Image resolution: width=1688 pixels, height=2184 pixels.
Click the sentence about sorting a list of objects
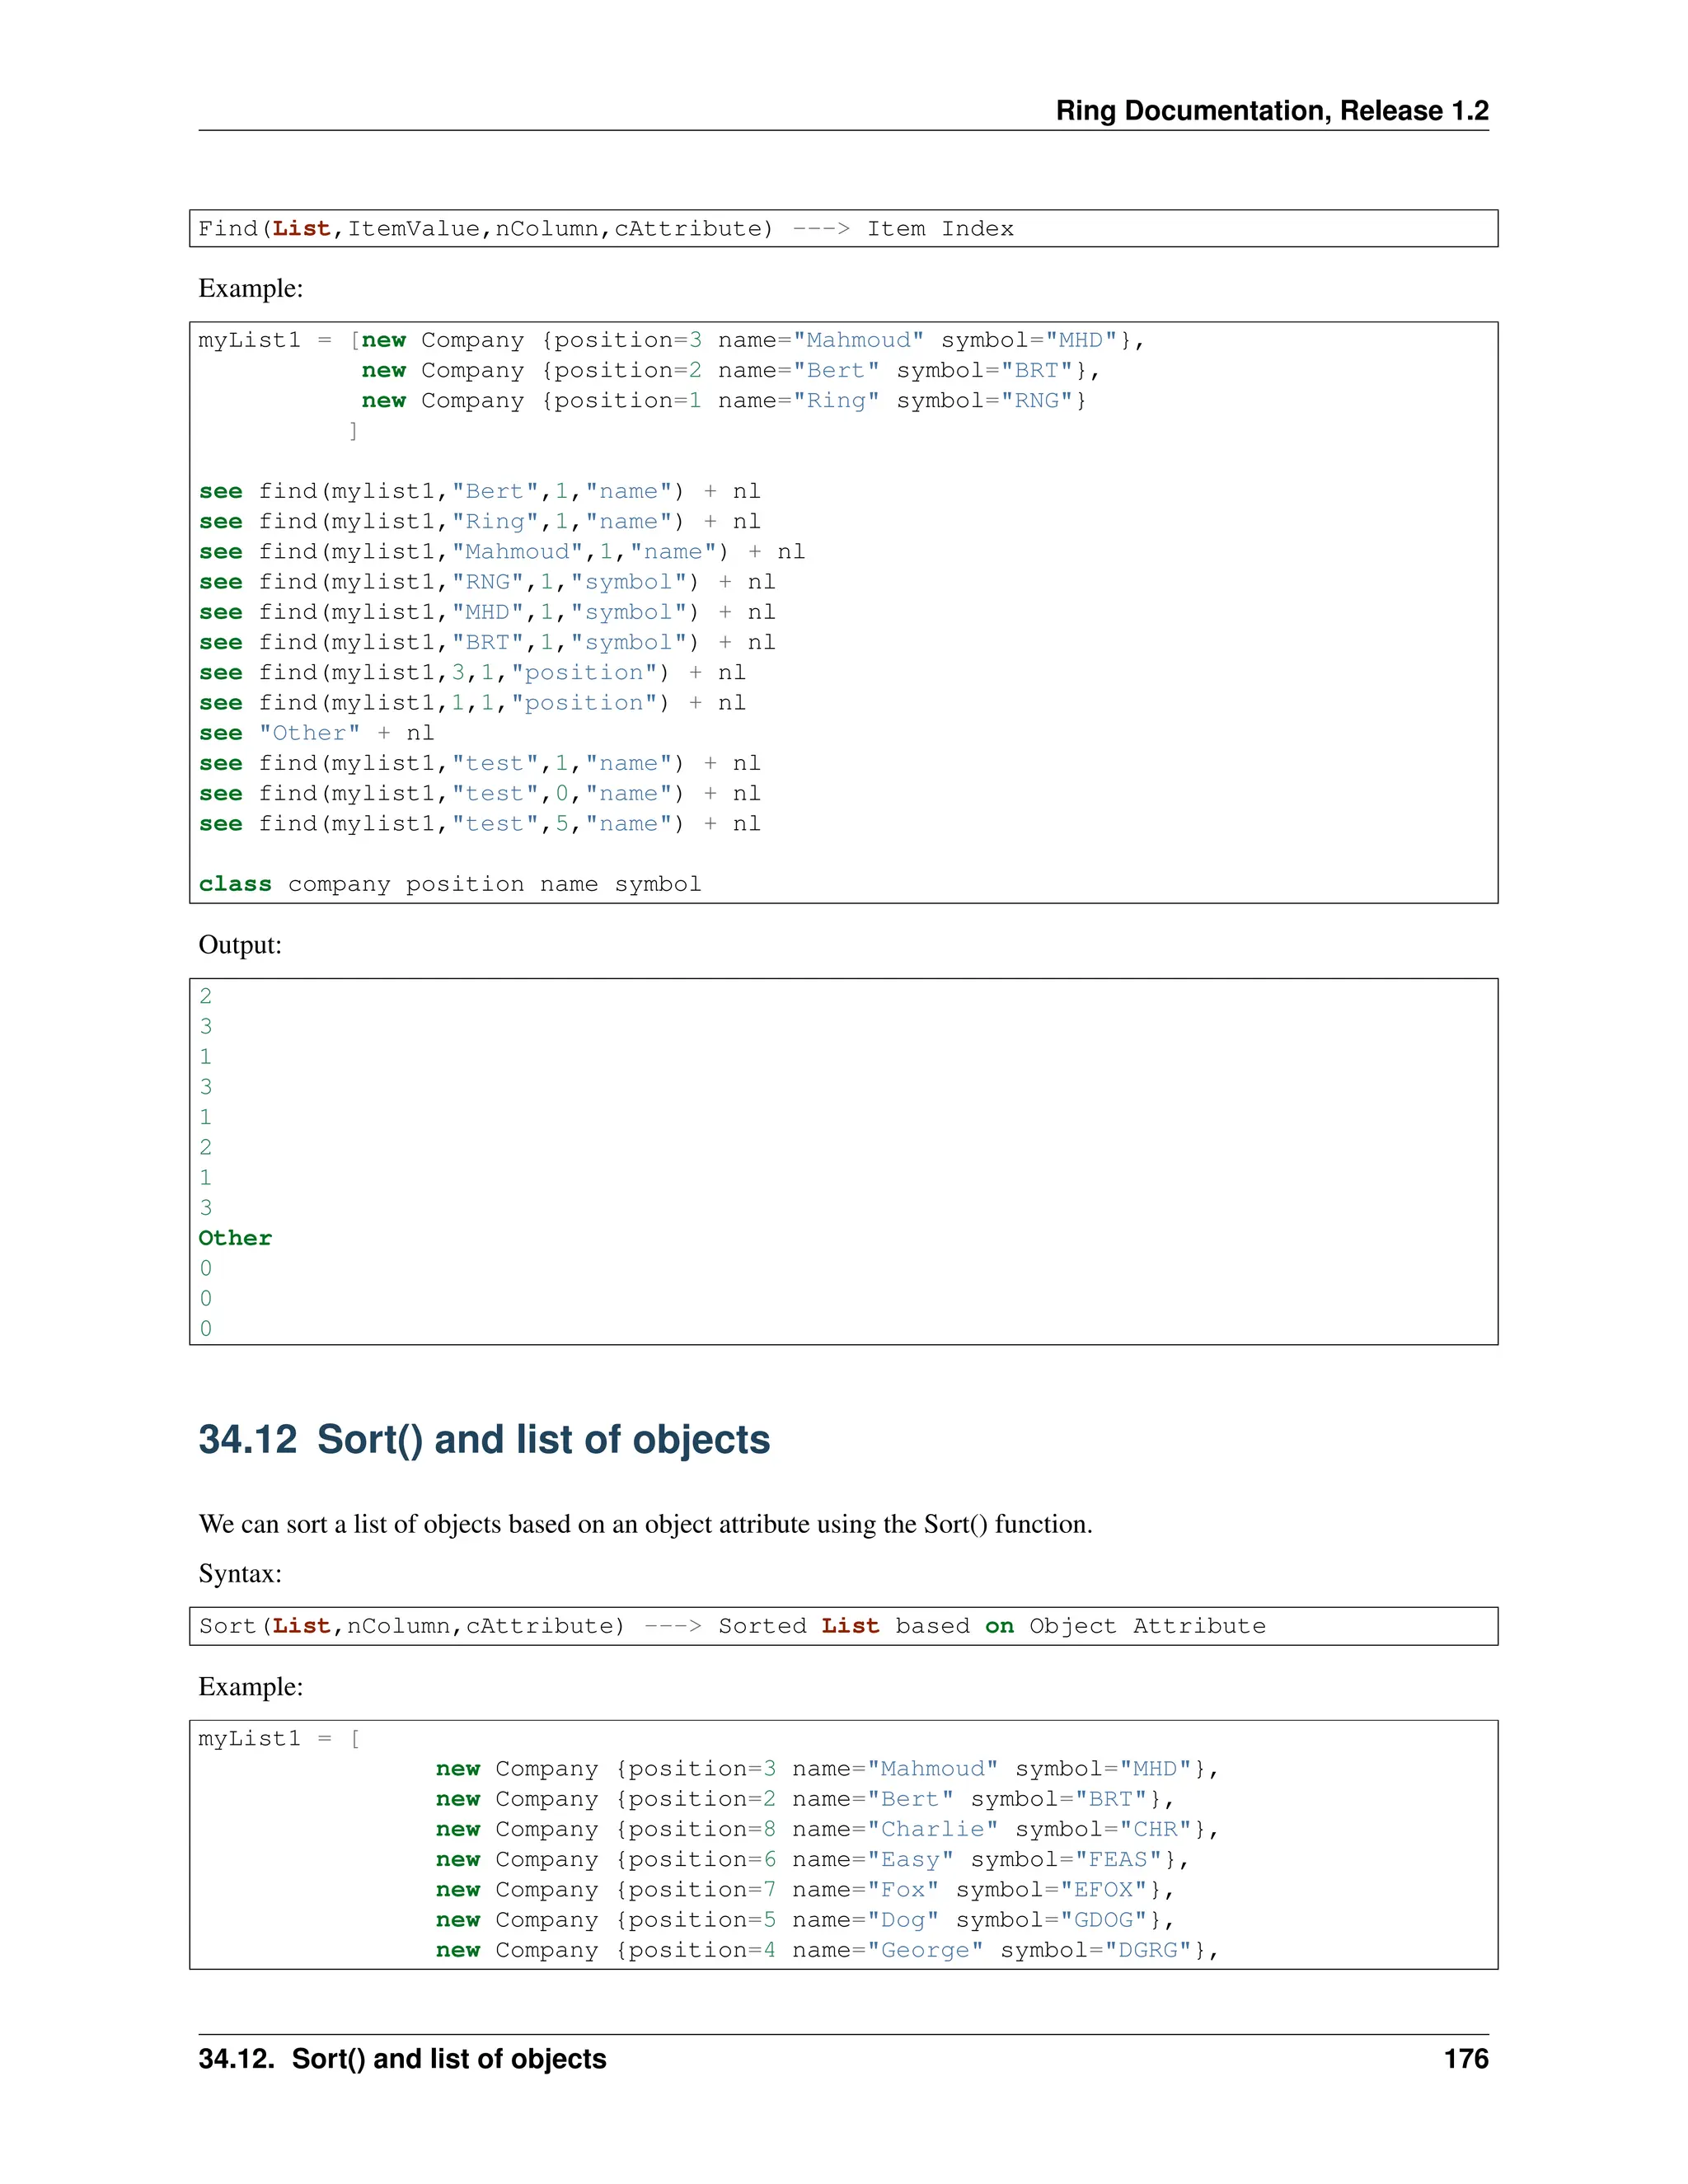645,1524
